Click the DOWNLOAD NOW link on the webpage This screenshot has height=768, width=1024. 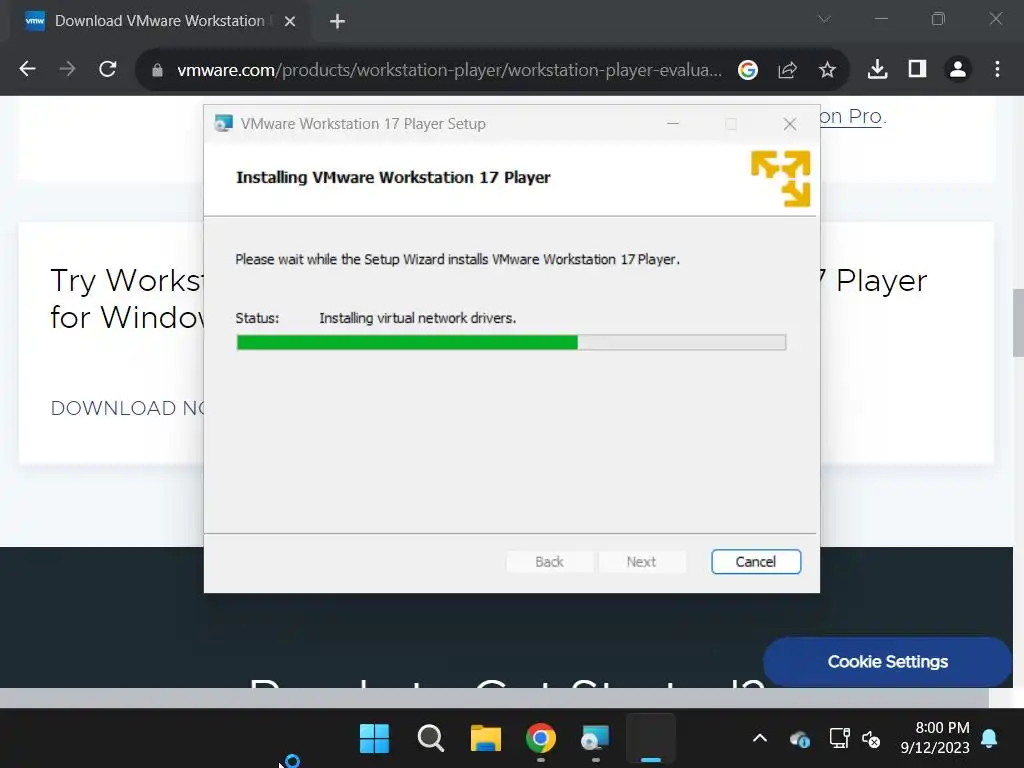[127, 408]
